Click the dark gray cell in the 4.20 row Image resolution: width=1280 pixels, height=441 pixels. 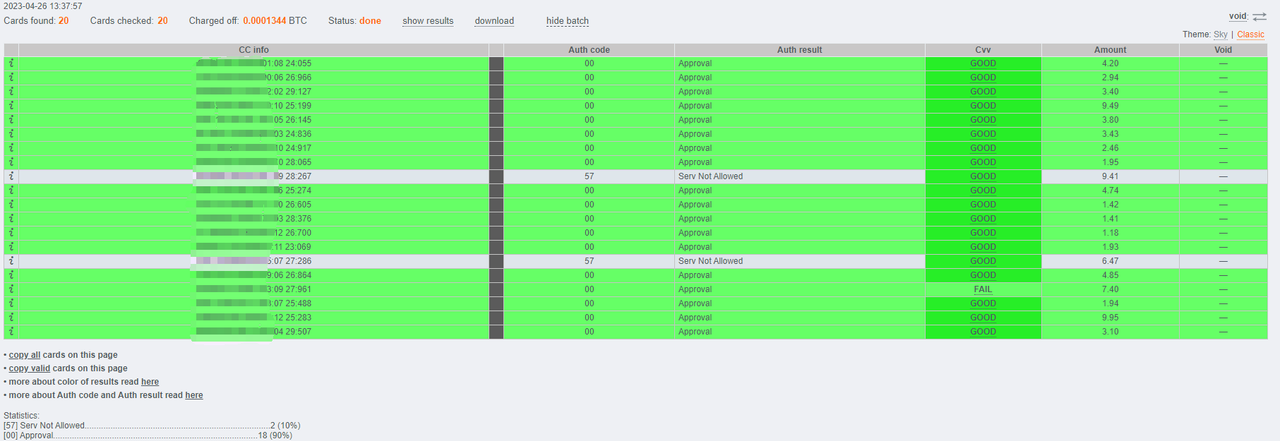(496, 63)
